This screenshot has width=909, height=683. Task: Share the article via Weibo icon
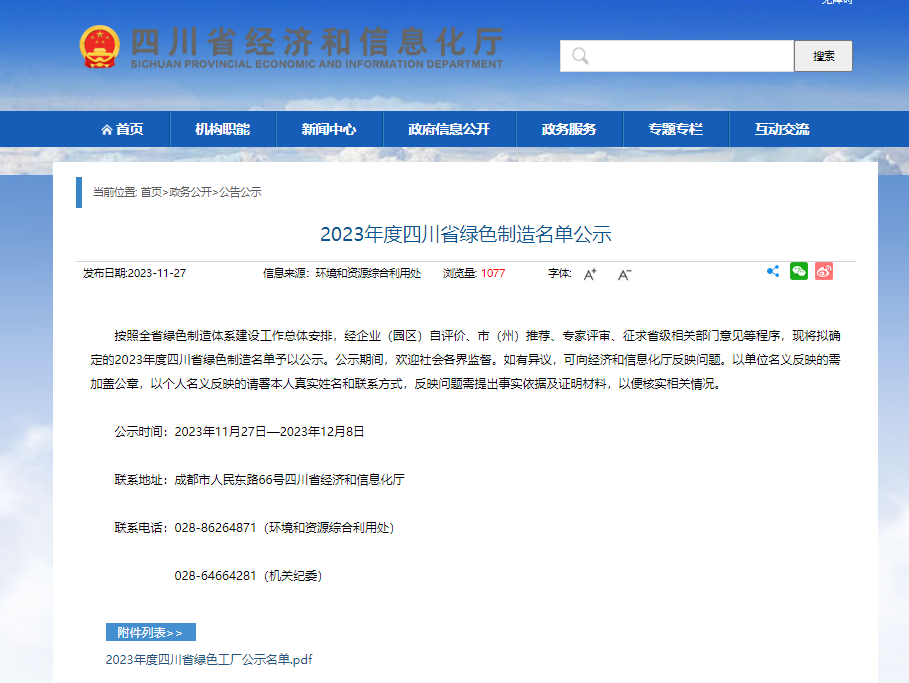[x=823, y=271]
